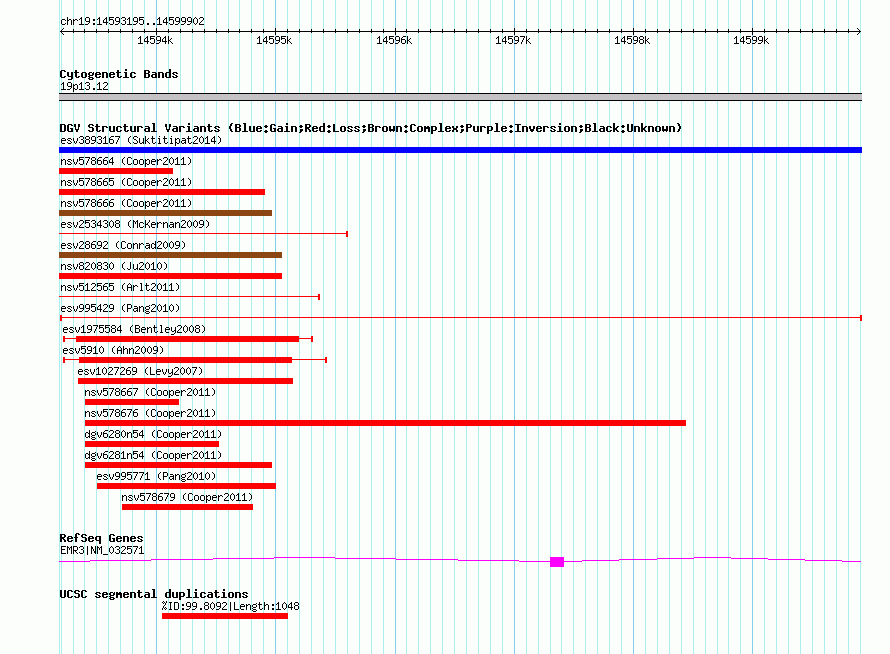Click the esv3893167 (Suktitipat2014) label
This screenshot has height=654, width=890.
141,140
